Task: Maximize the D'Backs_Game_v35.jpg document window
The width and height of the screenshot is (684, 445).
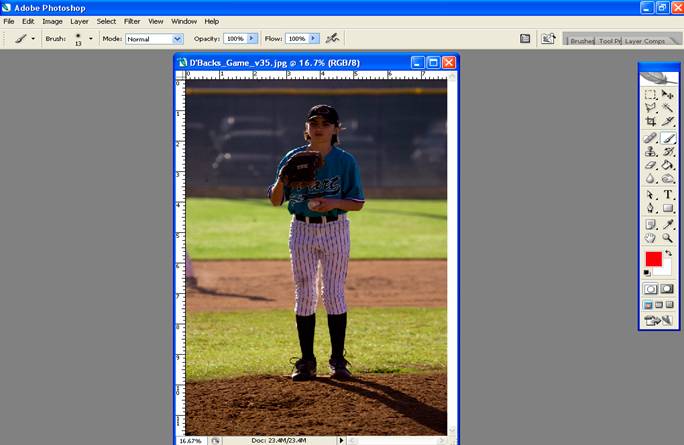Action: 433,63
